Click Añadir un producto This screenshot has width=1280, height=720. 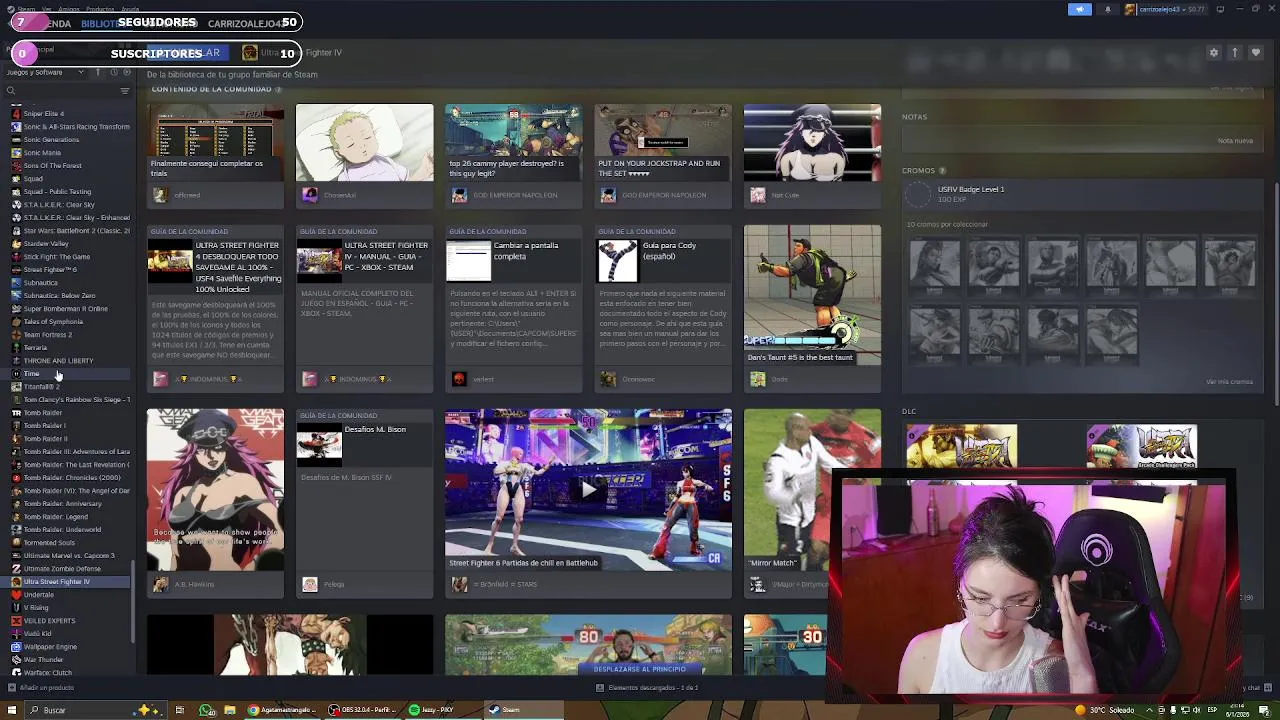pos(42,688)
